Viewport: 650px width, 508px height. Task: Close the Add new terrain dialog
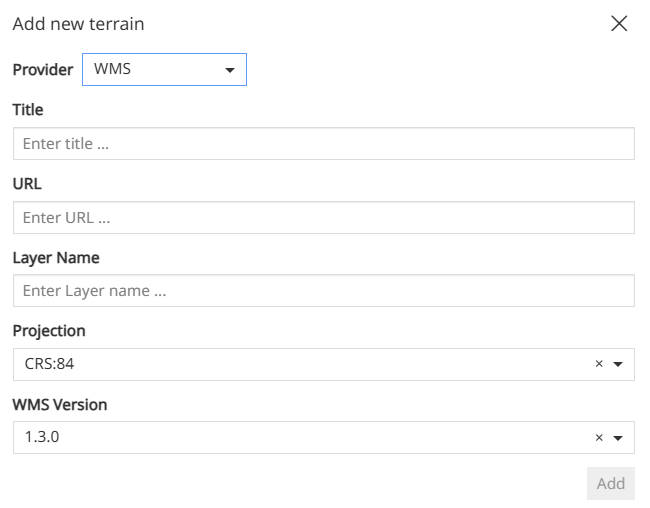tap(619, 24)
